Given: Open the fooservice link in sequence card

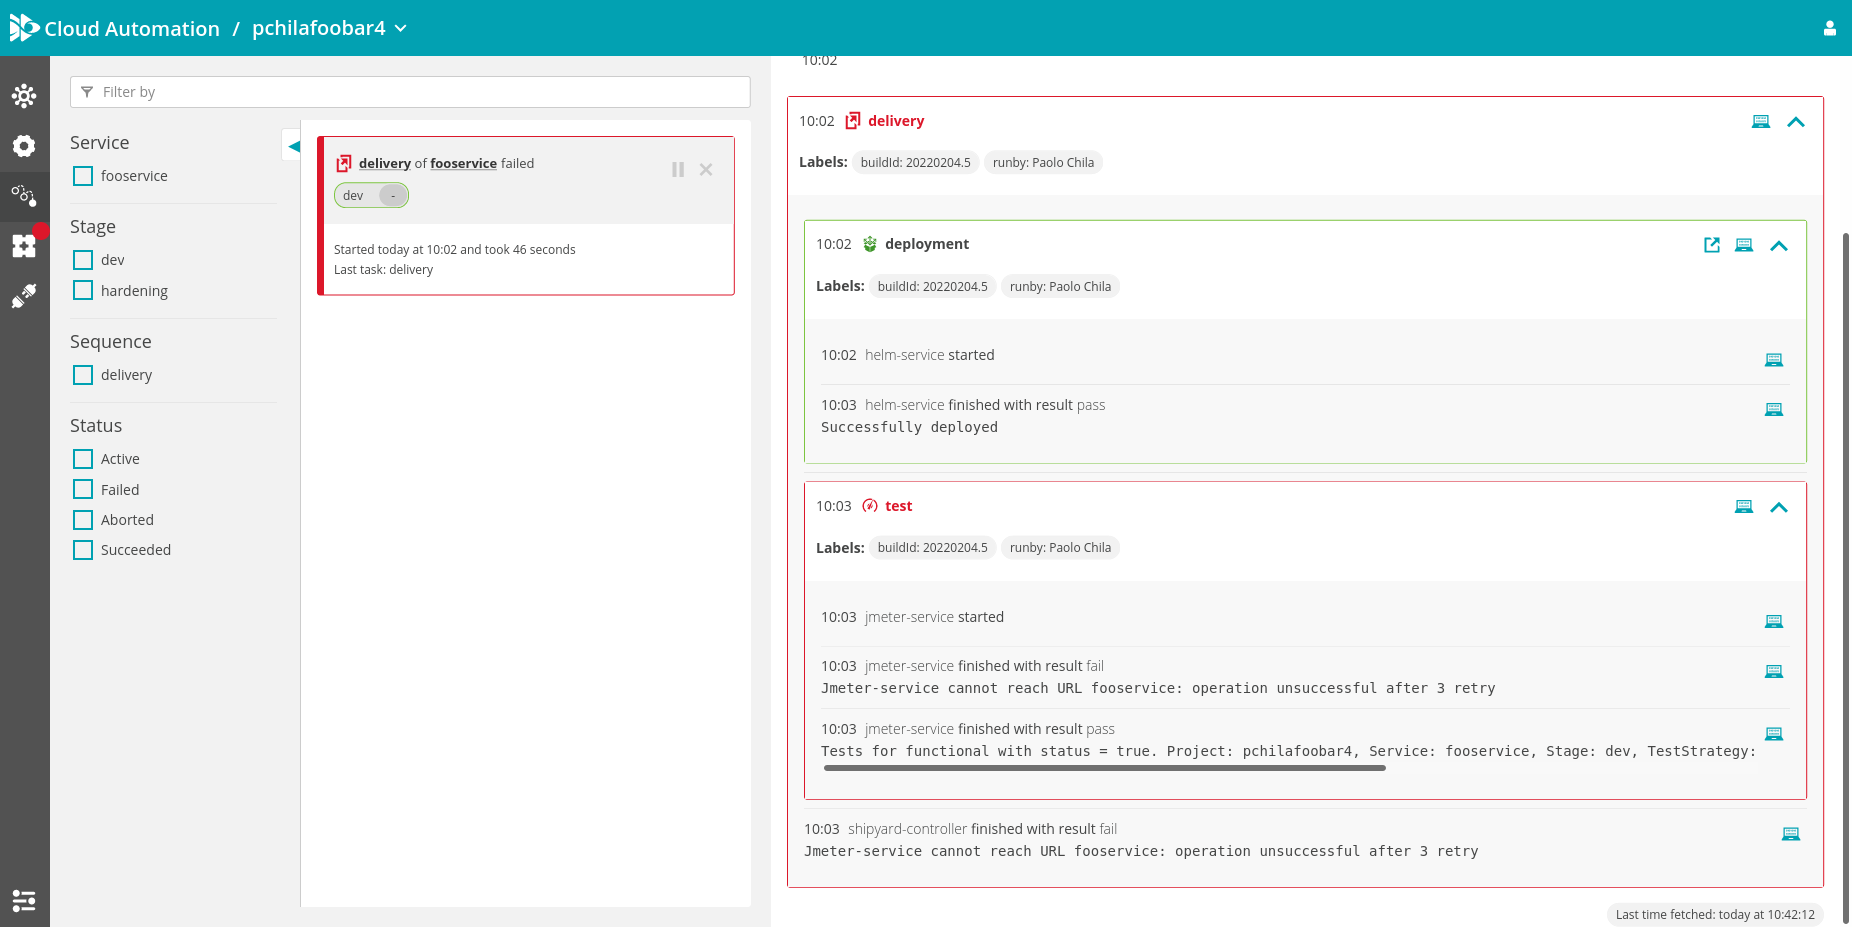Looking at the screenshot, I should click(463, 163).
